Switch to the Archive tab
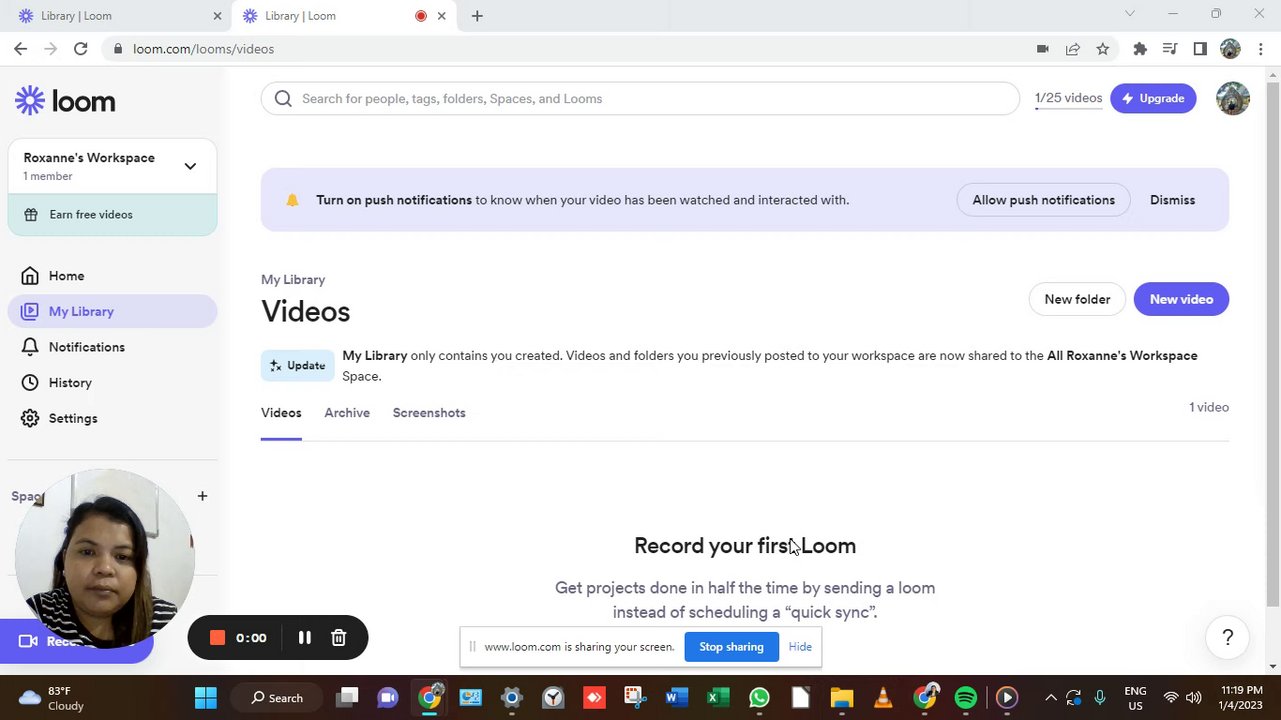 tap(347, 413)
